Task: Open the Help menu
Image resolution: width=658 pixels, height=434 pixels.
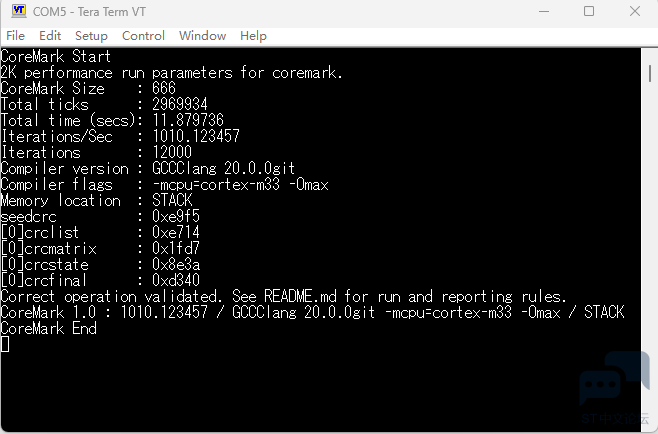Action: click(253, 36)
